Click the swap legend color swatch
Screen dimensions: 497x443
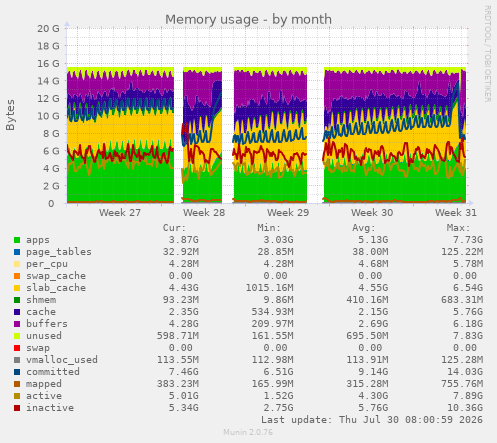tap(17, 348)
